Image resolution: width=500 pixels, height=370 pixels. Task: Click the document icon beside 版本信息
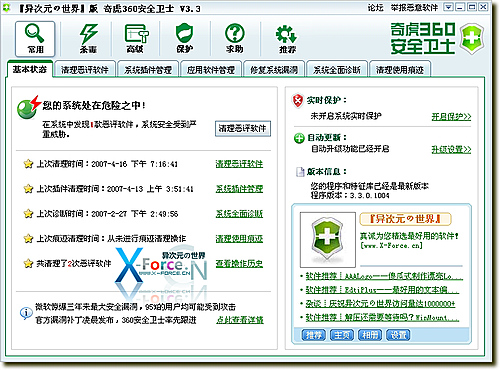300,172
